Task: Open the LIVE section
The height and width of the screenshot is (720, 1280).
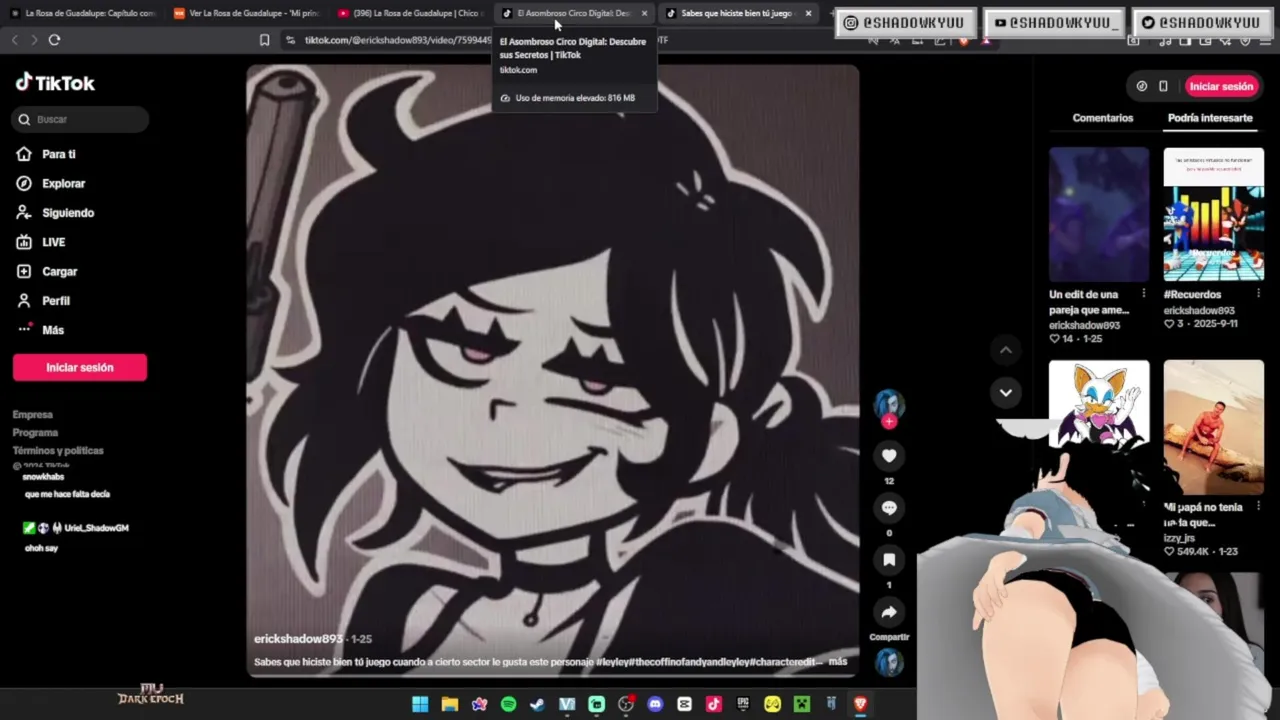Action: 41,242
